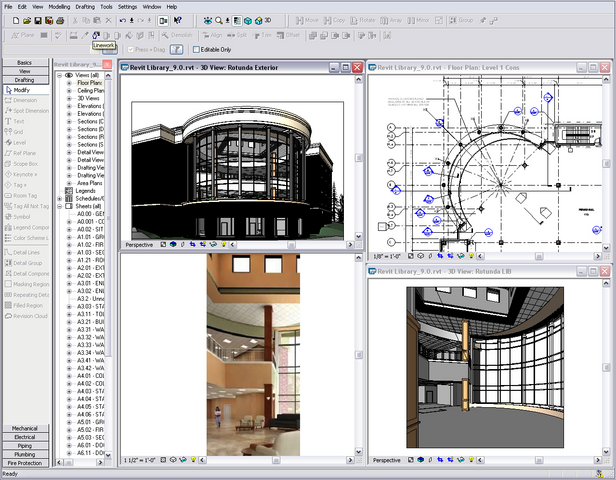Image resolution: width=616 pixels, height=480 pixels.
Task: Click the lightbulb icon in Rotunda LIB view
Action: click(x=471, y=460)
